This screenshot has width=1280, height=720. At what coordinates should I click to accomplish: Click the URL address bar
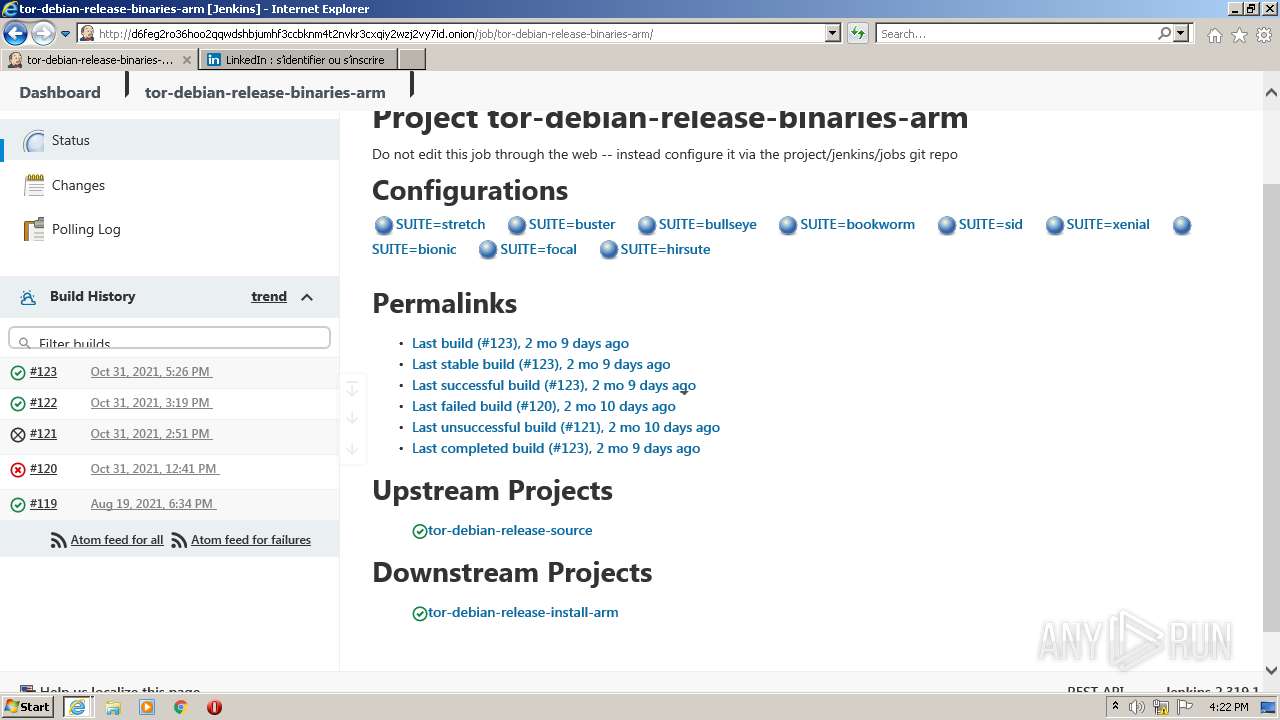[460, 33]
